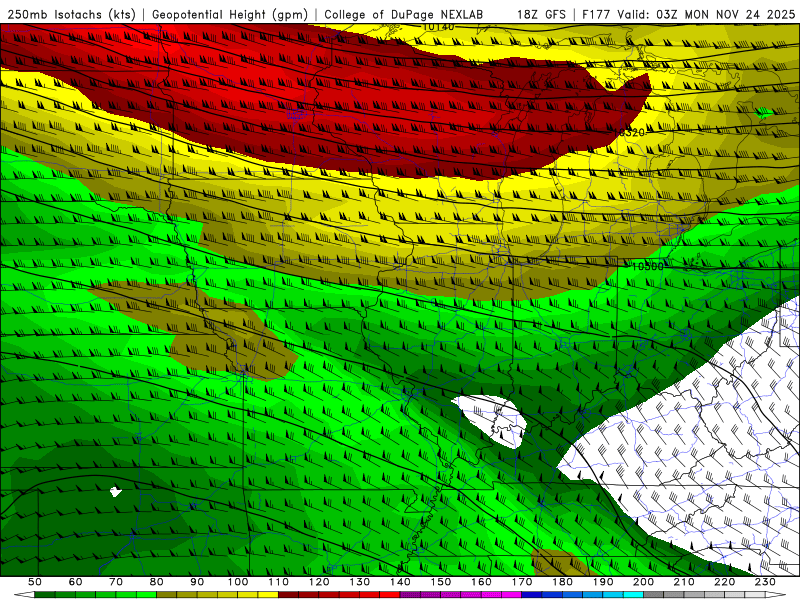800x600 pixels.
Task: Click the 10320 height contour label
Action: click(629, 133)
